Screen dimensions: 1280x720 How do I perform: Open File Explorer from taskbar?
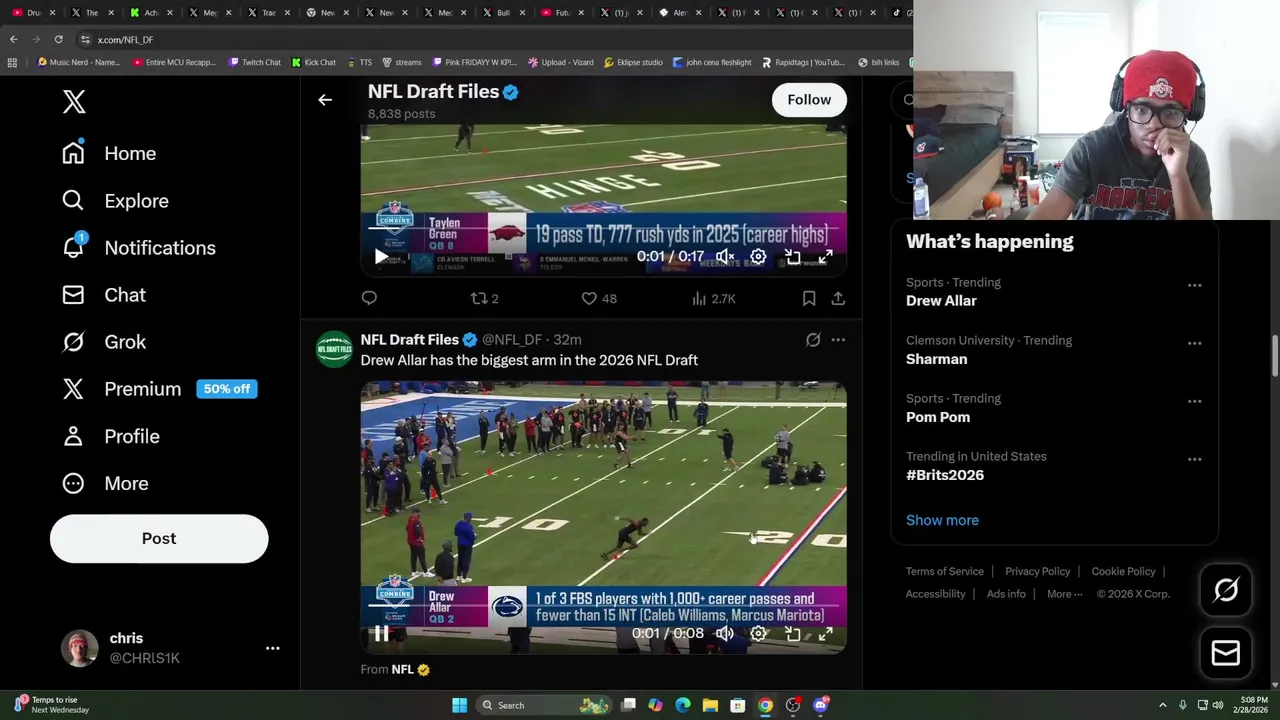click(x=710, y=705)
